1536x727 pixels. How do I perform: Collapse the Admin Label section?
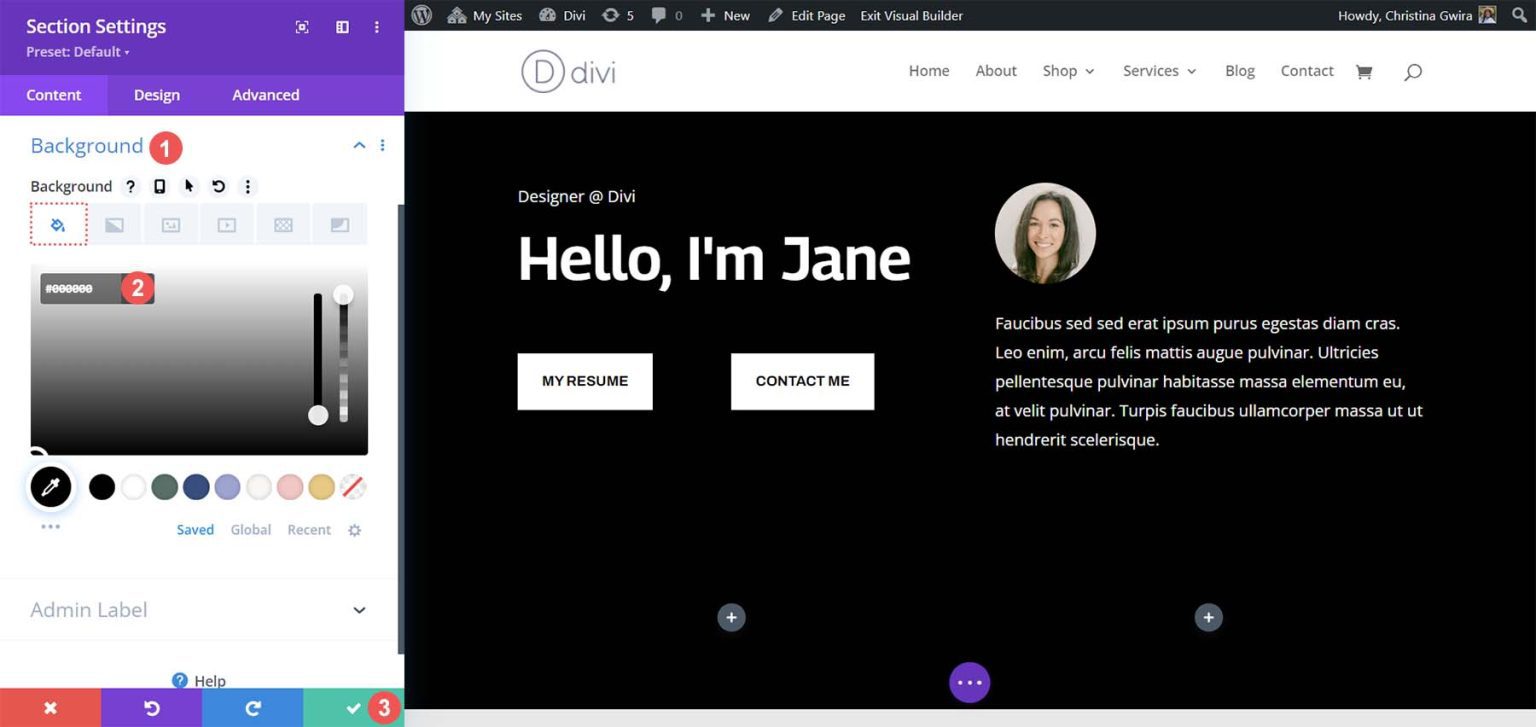pyautogui.click(x=359, y=610)
